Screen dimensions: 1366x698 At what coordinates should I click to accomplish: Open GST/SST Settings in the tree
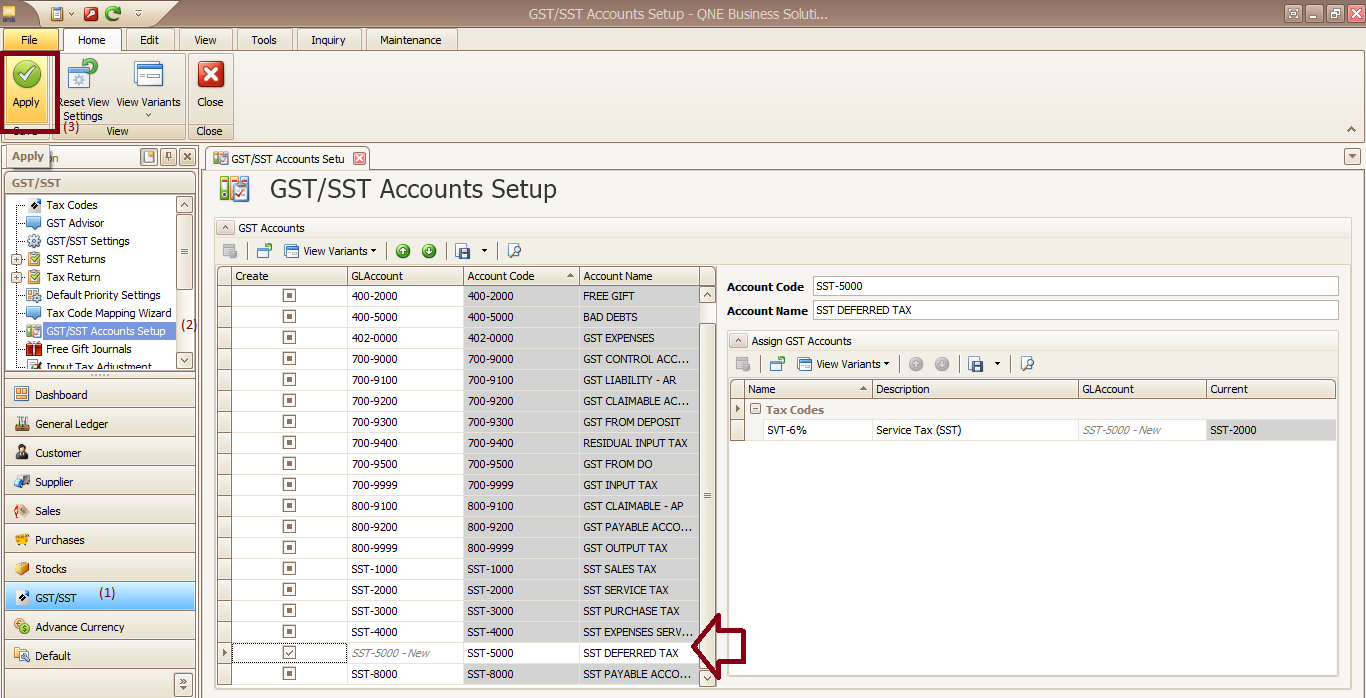pyautogui.click(x=88, y=241)
